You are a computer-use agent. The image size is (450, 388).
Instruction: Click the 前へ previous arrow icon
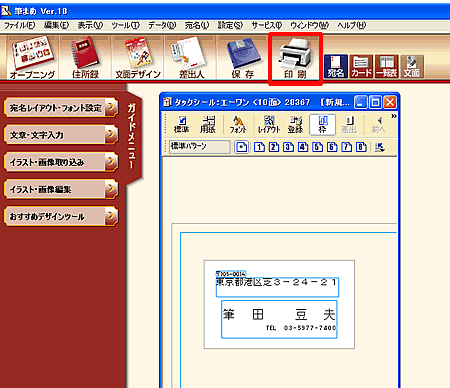[378, 125]
